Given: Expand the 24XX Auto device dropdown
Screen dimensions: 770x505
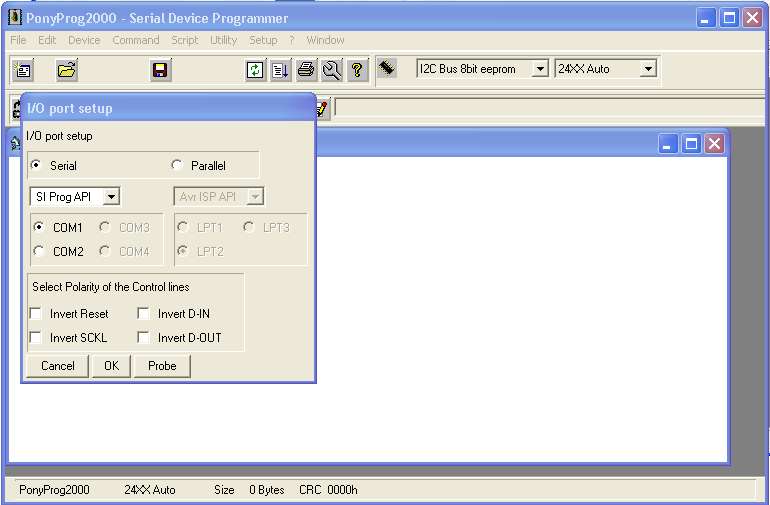Looking at the screenshot, I should pyautogui.click(x=648, y=69).
